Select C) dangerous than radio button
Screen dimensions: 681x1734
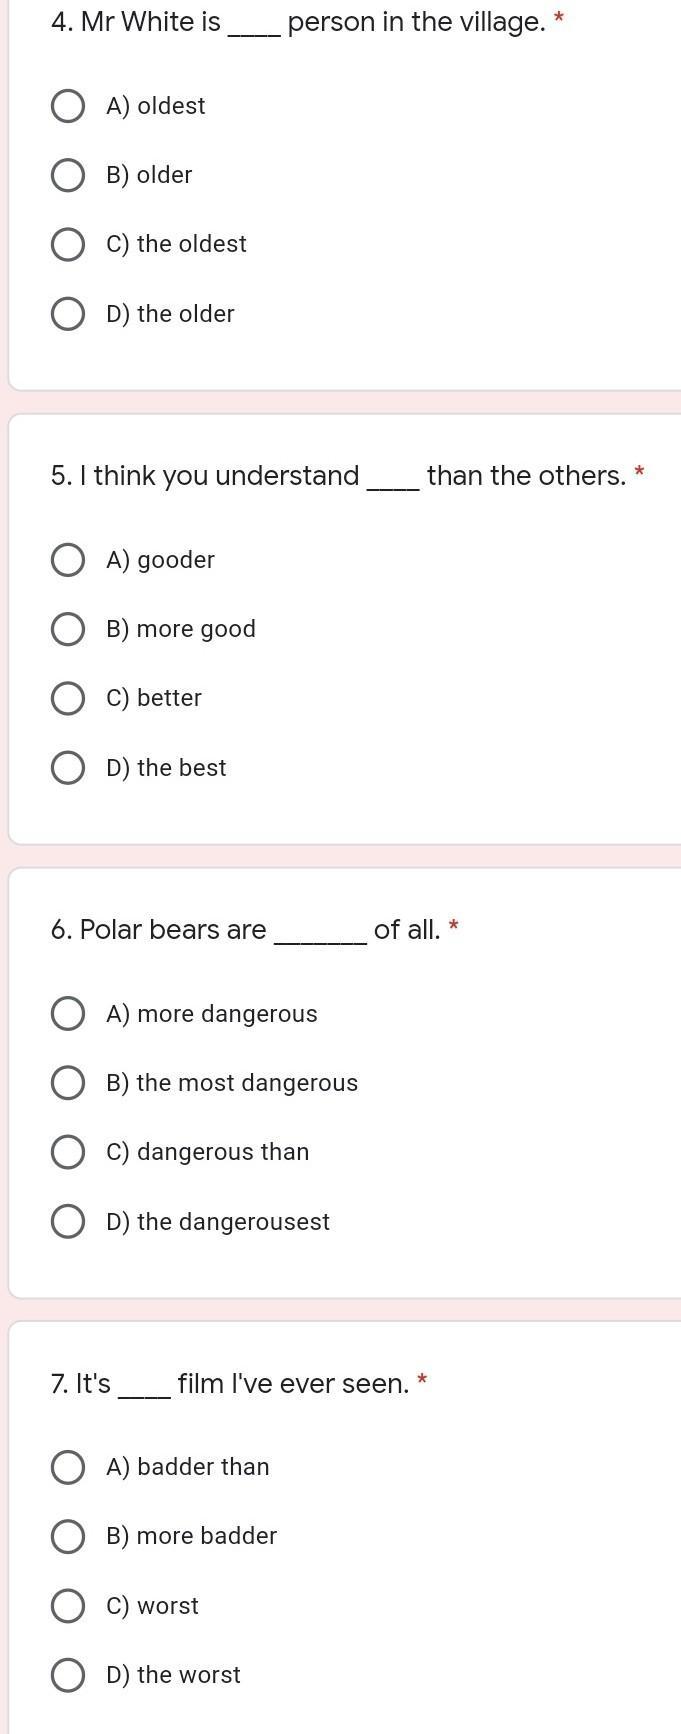(x=67, y=1152)
